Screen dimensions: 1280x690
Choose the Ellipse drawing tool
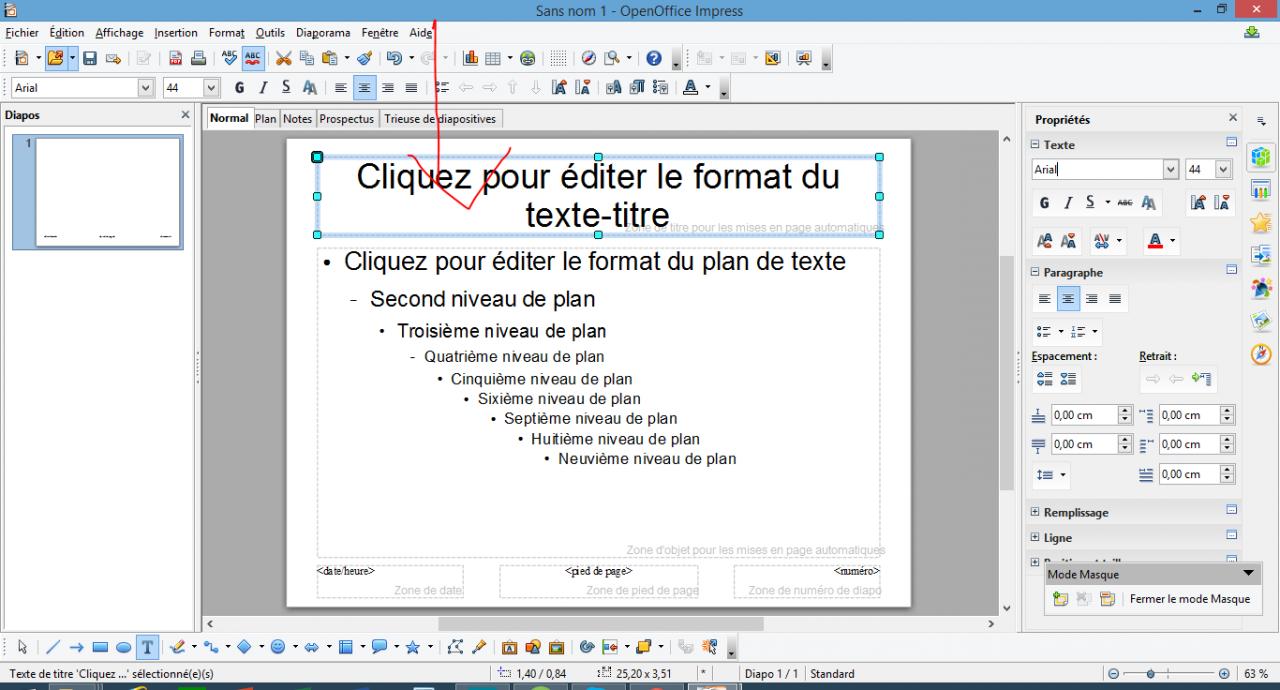[123, 647]
